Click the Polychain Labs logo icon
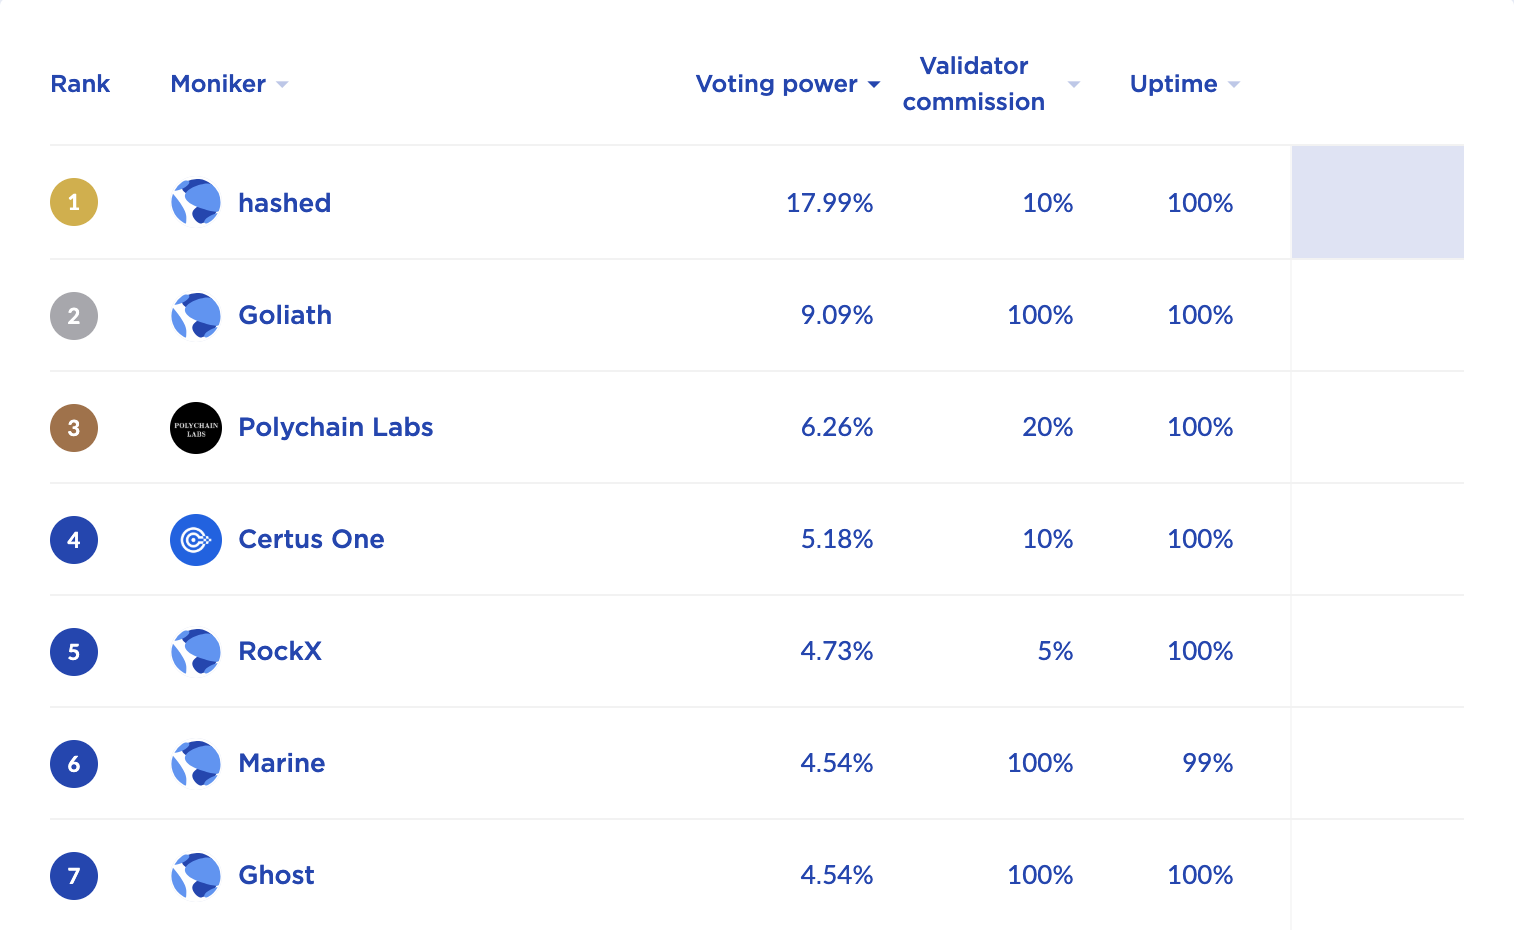Image resolution: width=1514 pixels, height=930 pixels. (196, 428)
